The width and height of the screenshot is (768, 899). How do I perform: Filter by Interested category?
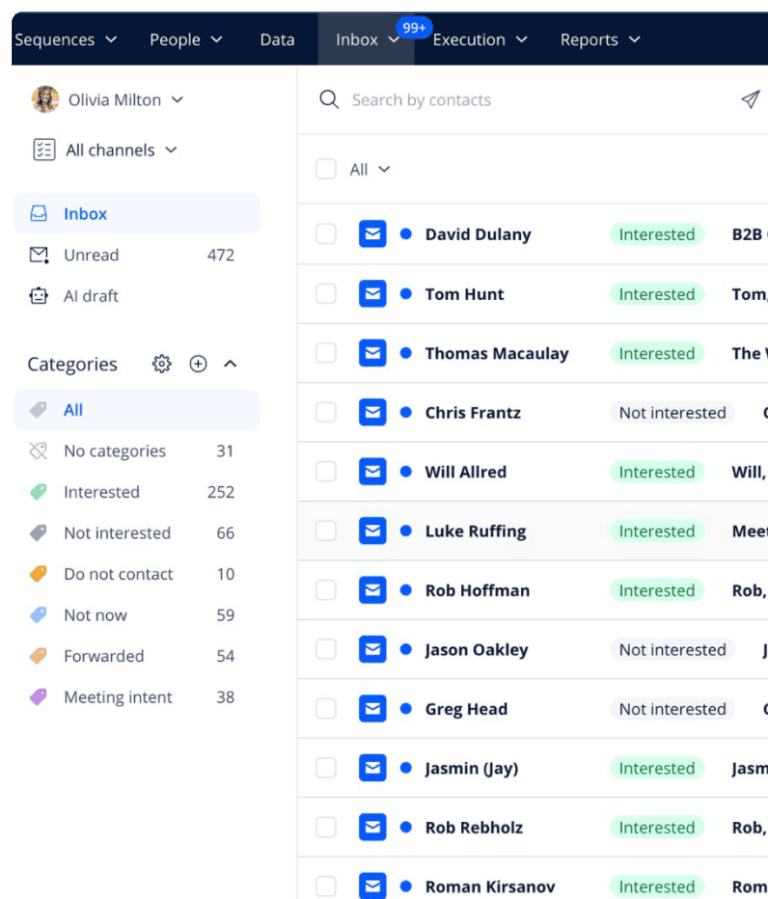point(136,492)
